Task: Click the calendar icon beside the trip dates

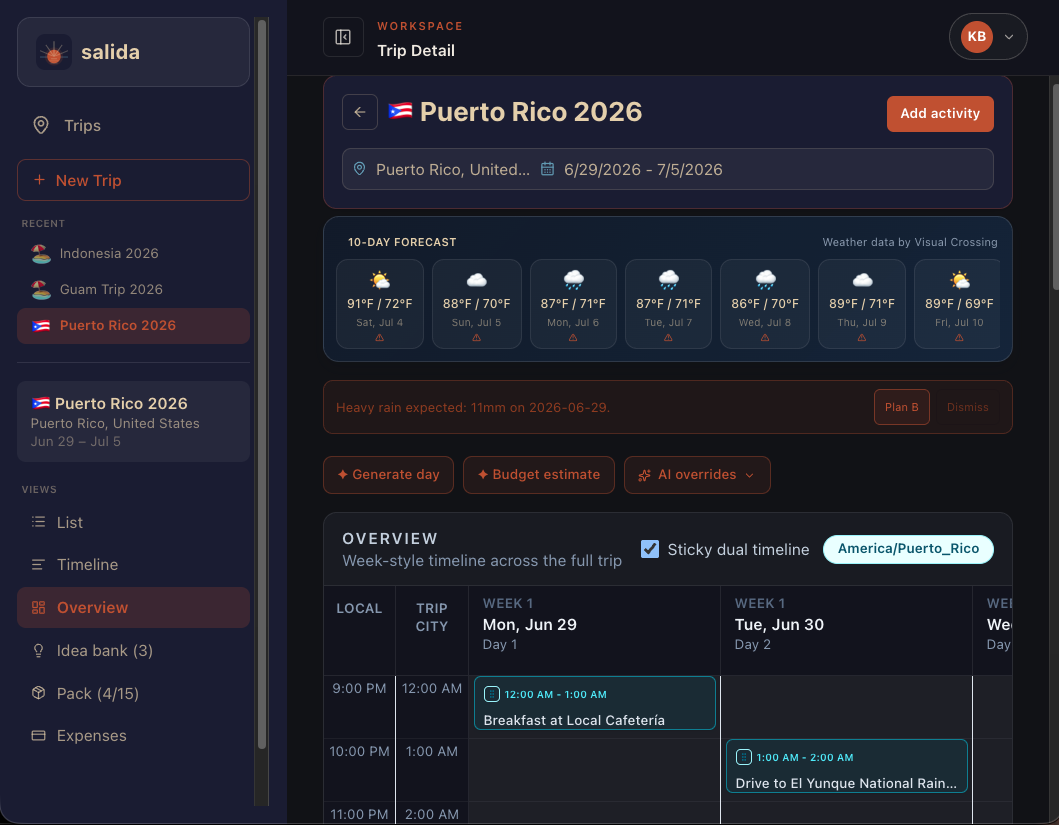Action: [548, 169]
